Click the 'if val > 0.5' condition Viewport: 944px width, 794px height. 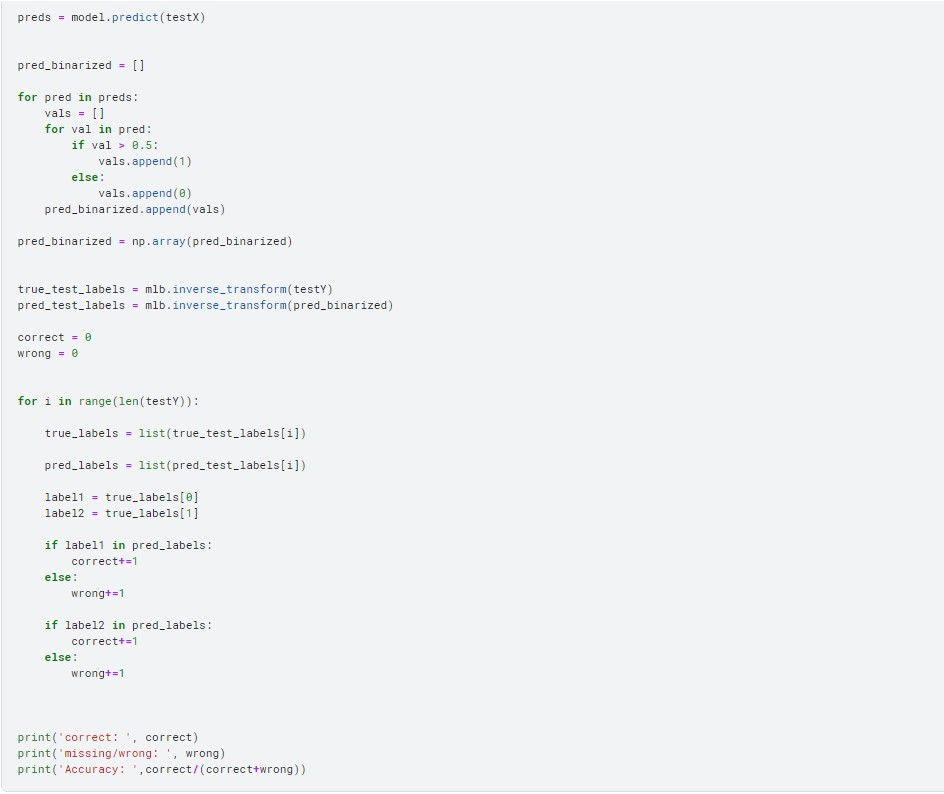point(115,145)
